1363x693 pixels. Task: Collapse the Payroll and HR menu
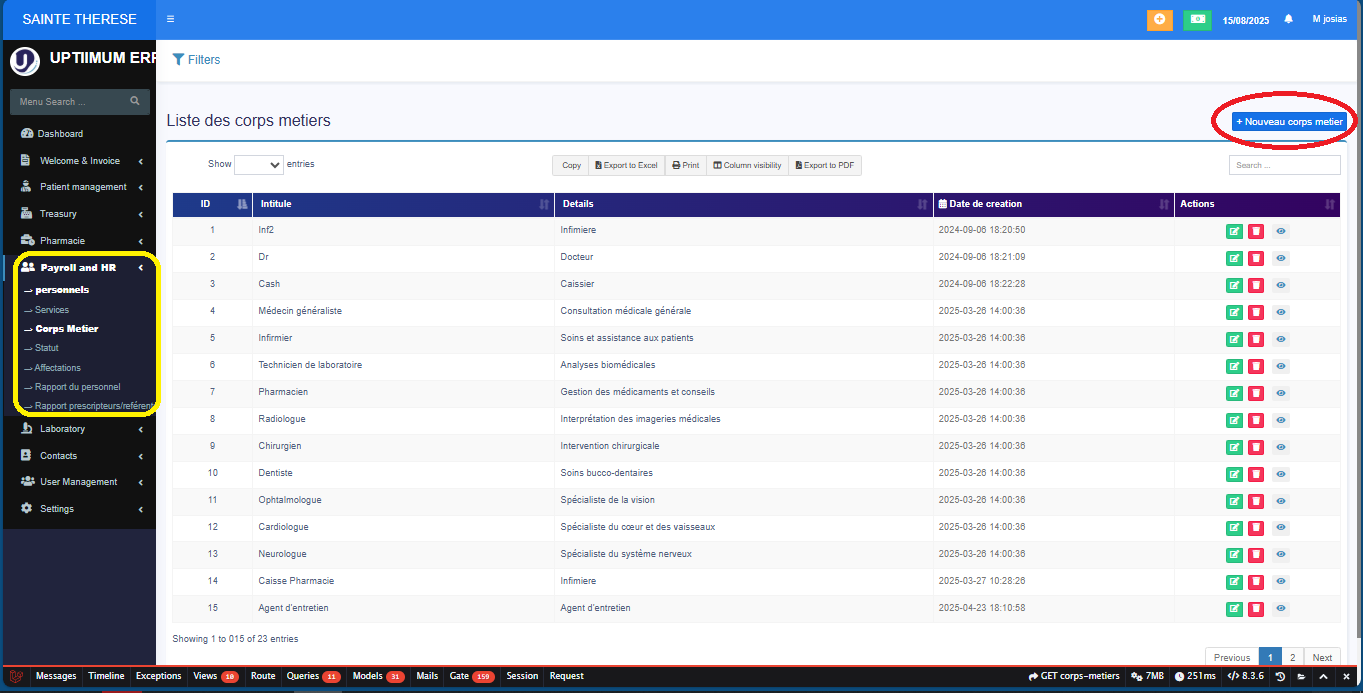click(79, 268)
